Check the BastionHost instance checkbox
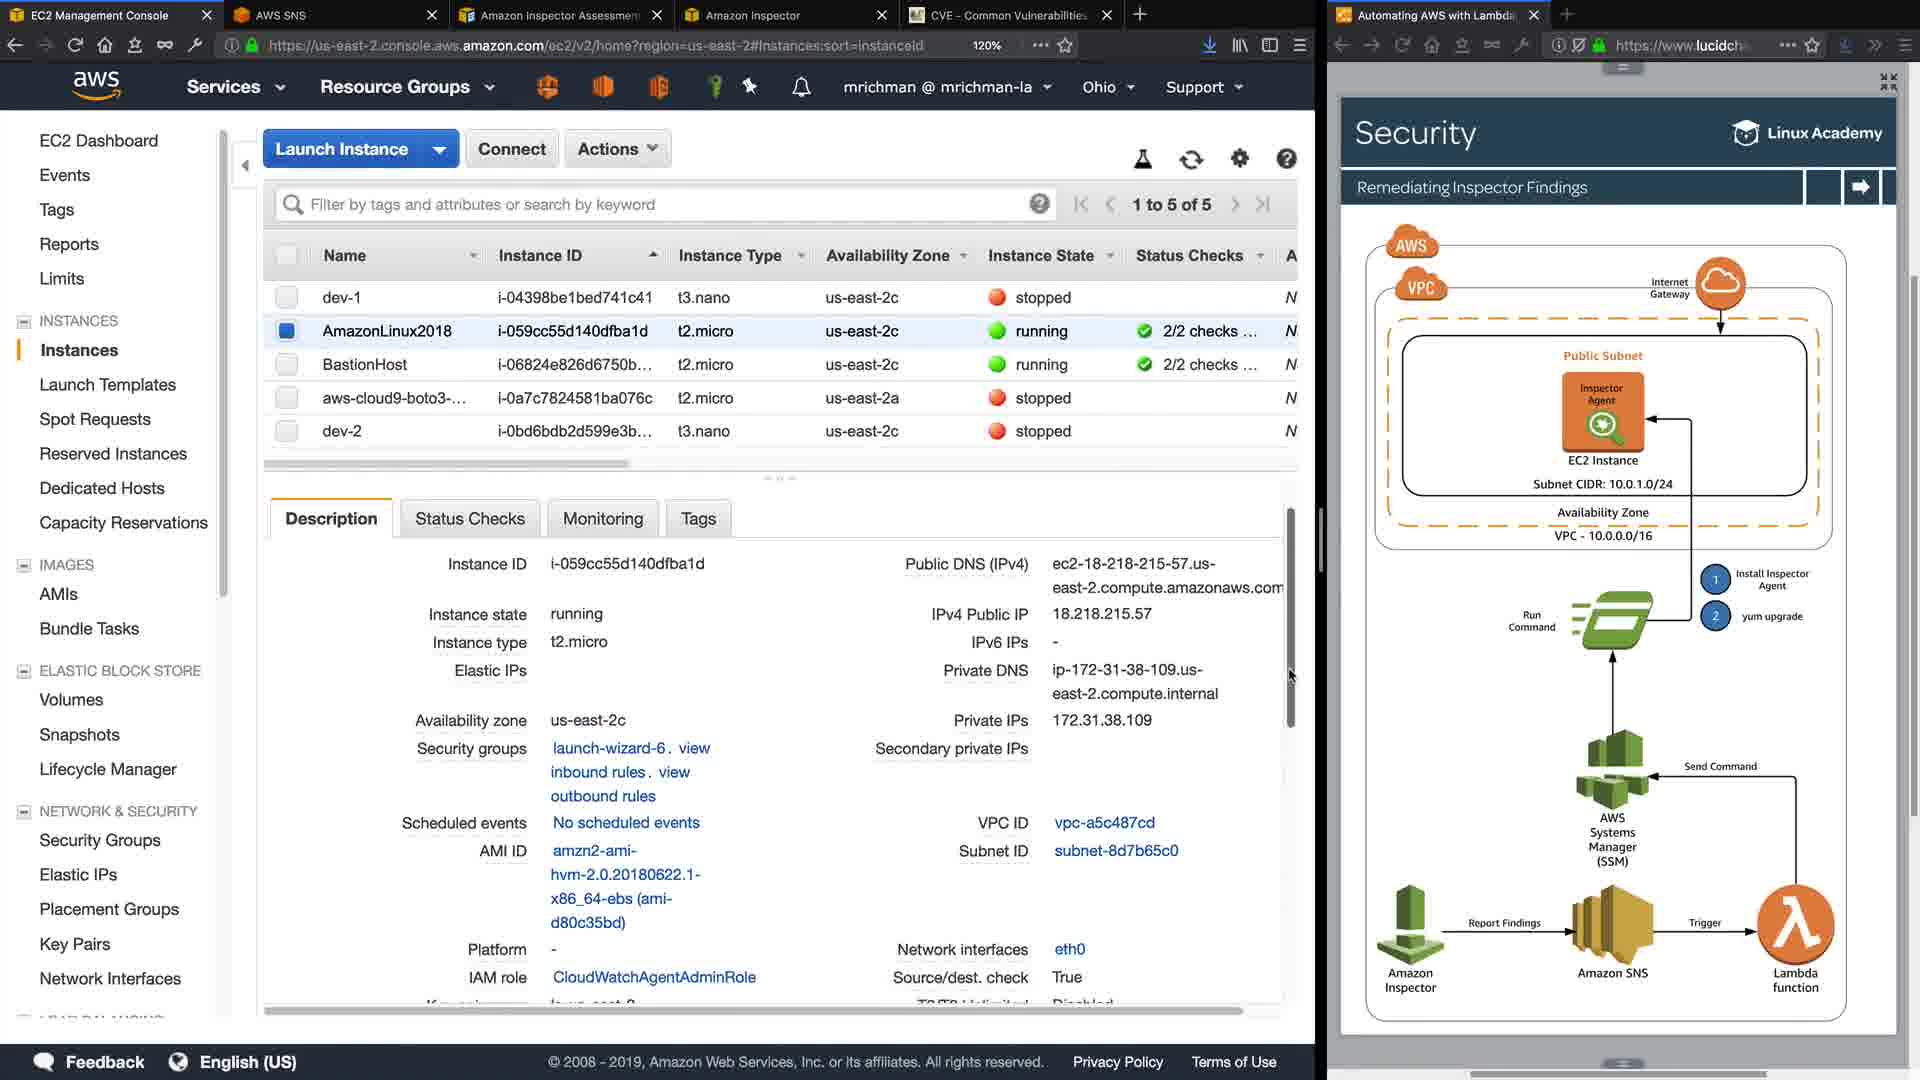Image resolution: width=1920 pixels, height=1080 pixels. coord(287,365)
